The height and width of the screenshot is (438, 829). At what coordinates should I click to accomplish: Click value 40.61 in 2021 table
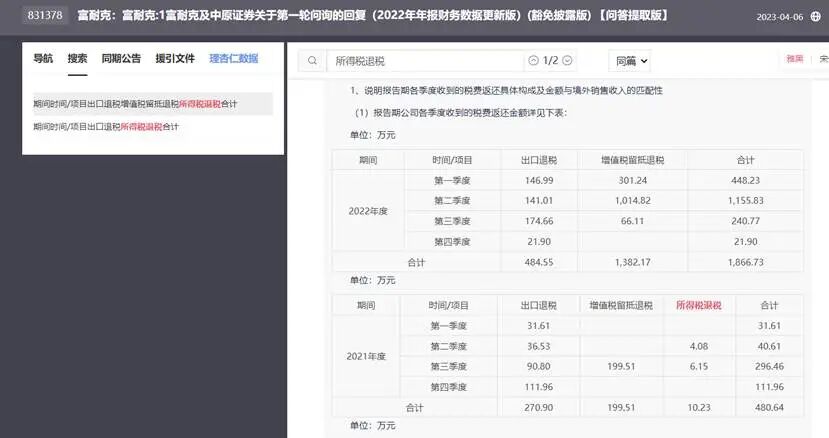(x=769, y=346)
